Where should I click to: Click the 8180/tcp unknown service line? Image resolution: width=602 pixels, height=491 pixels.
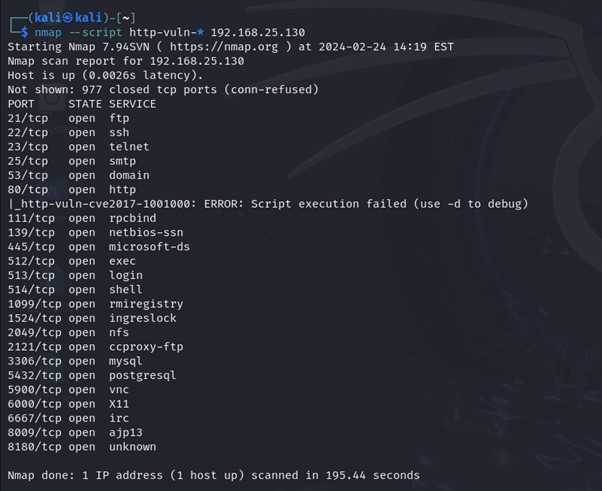(82, 447)
